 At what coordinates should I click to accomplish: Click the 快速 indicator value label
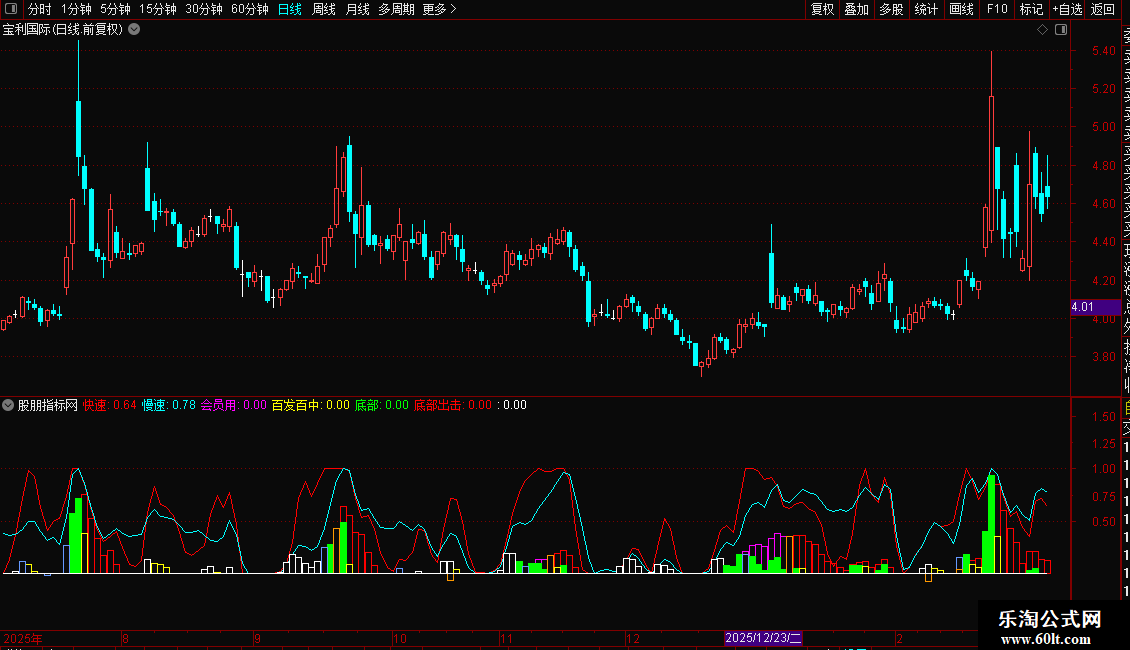click(110, 405)
